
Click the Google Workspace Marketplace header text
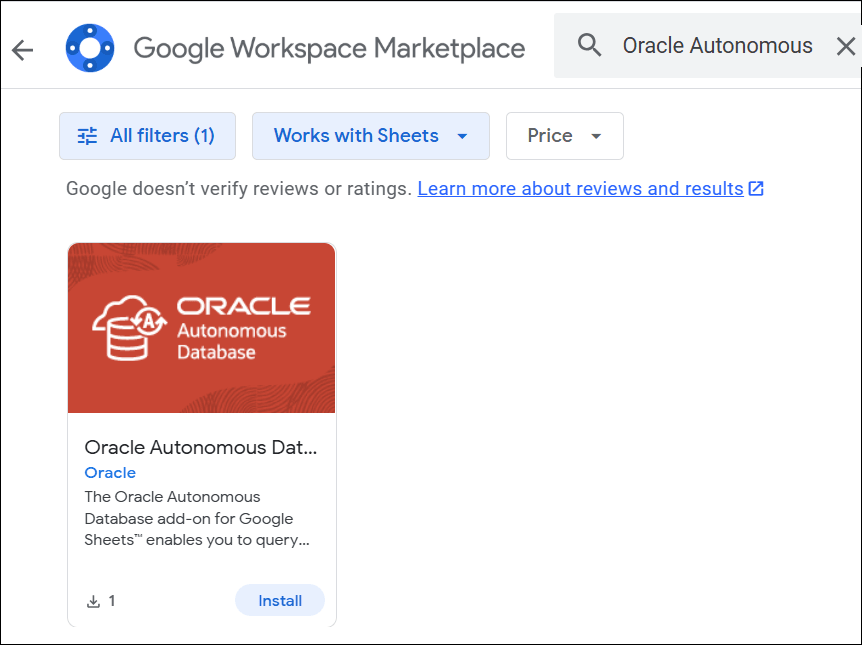[x=329, y=47]
